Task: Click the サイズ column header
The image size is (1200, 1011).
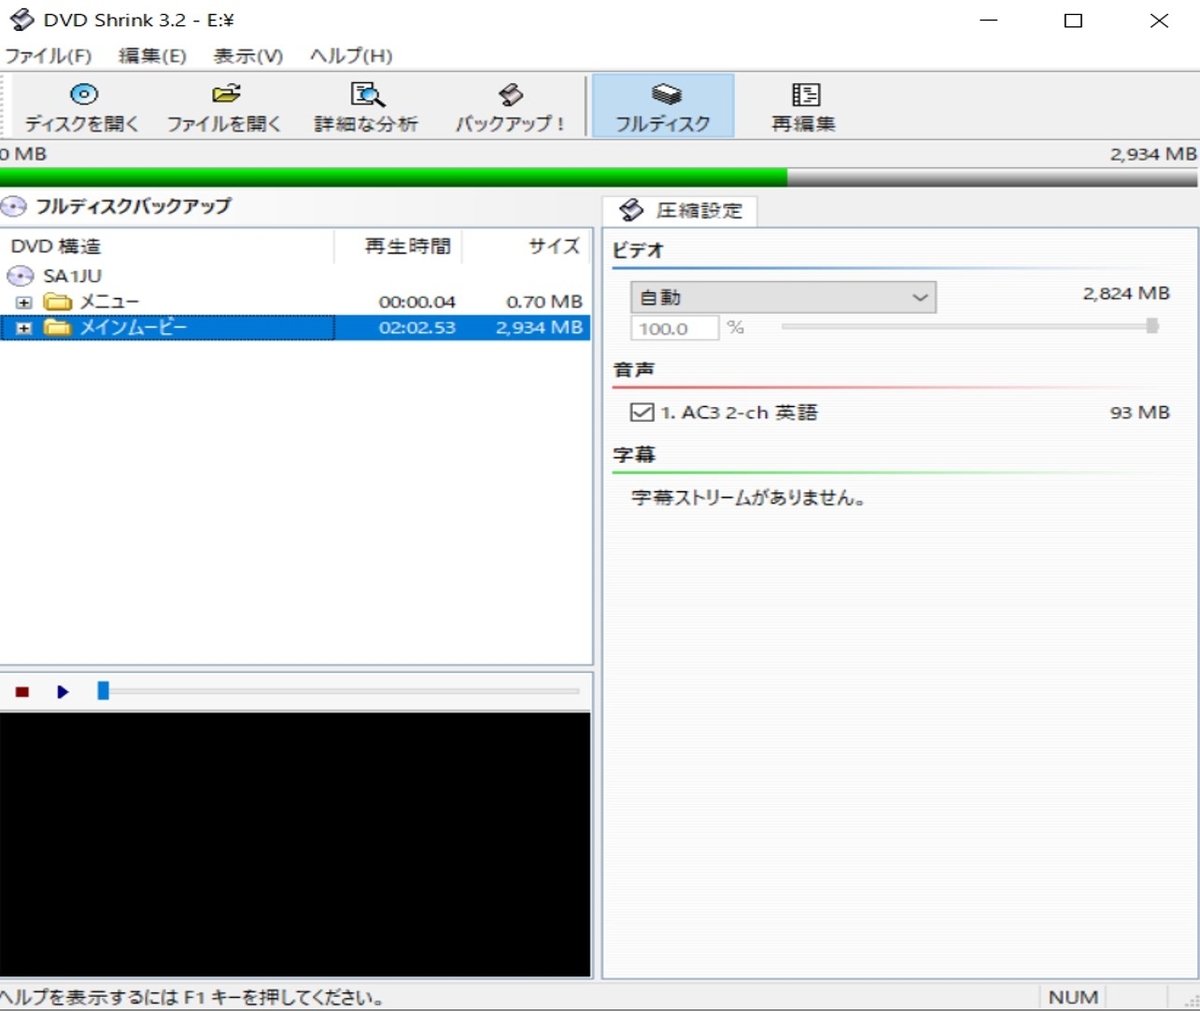Action: pos(527,246)
